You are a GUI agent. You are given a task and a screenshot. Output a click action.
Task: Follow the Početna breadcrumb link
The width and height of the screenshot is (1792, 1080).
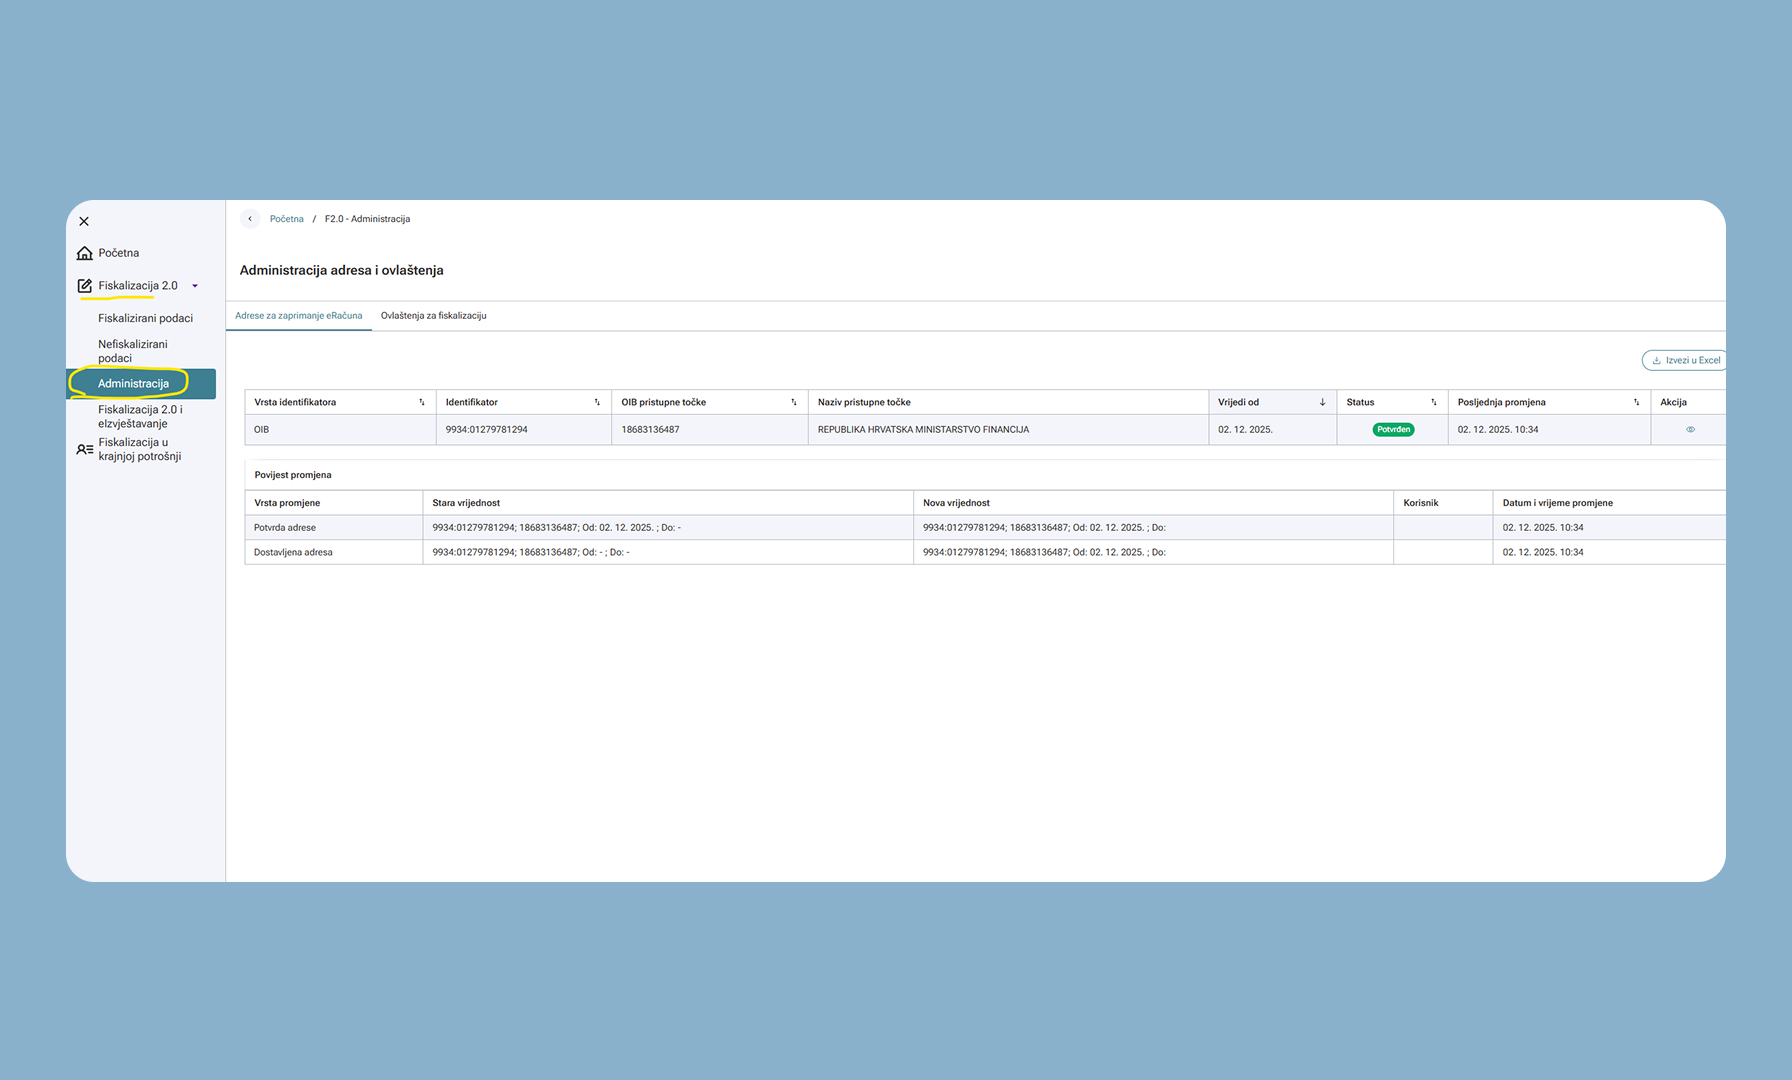(286, 219)
